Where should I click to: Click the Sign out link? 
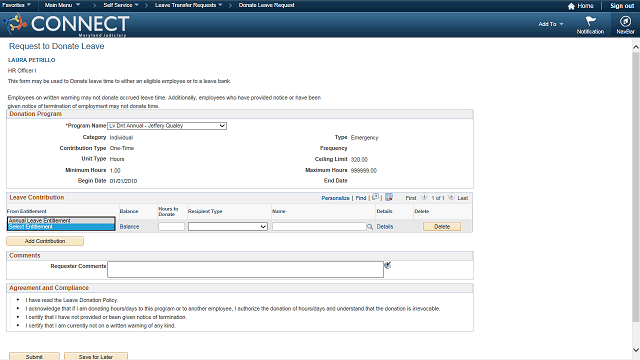pyautogui.click(x=622, y=6)
